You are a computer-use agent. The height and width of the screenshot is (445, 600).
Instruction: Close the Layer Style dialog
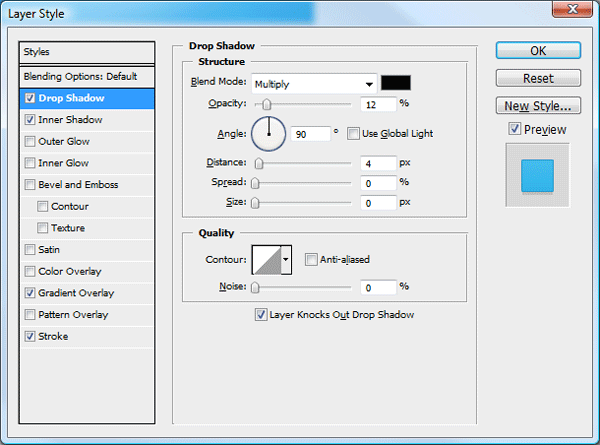[572, 9]
